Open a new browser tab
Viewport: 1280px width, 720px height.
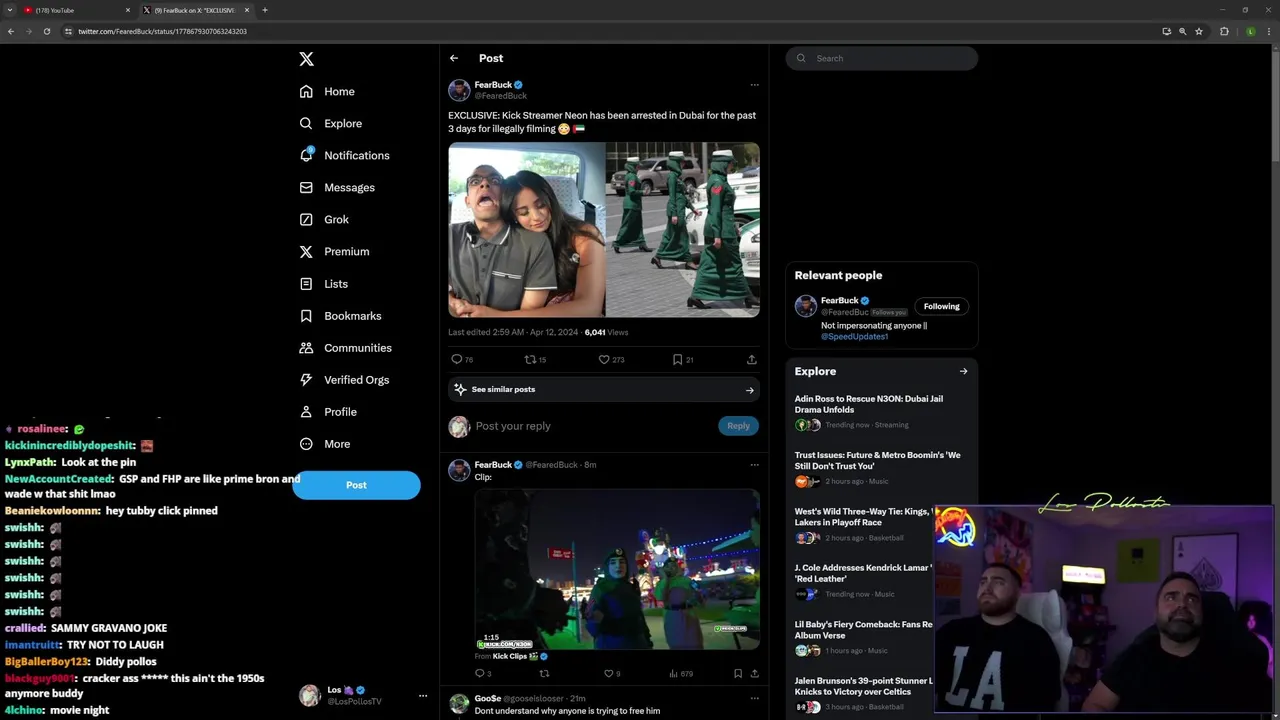265,10
